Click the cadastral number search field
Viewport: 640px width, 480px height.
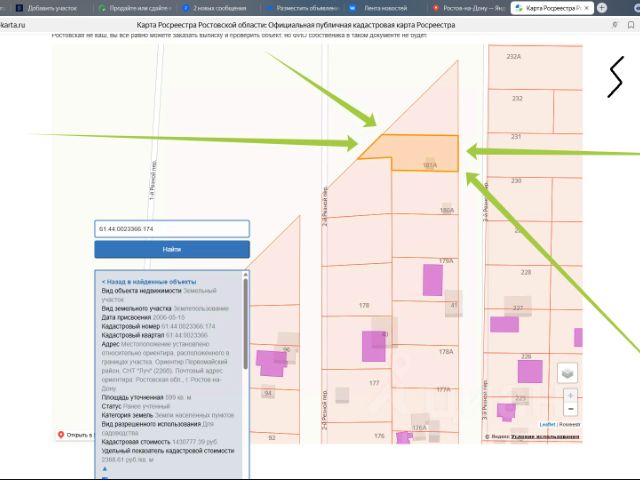172,229
